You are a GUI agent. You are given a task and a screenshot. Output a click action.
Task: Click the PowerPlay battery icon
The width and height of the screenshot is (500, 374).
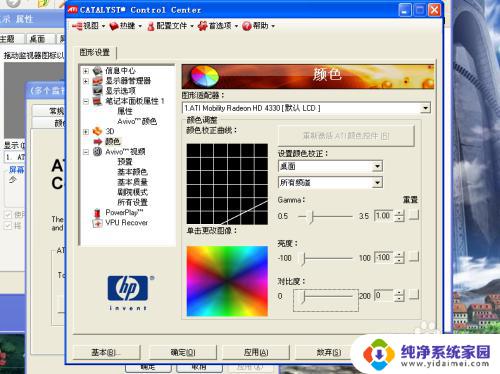point(97,212)
